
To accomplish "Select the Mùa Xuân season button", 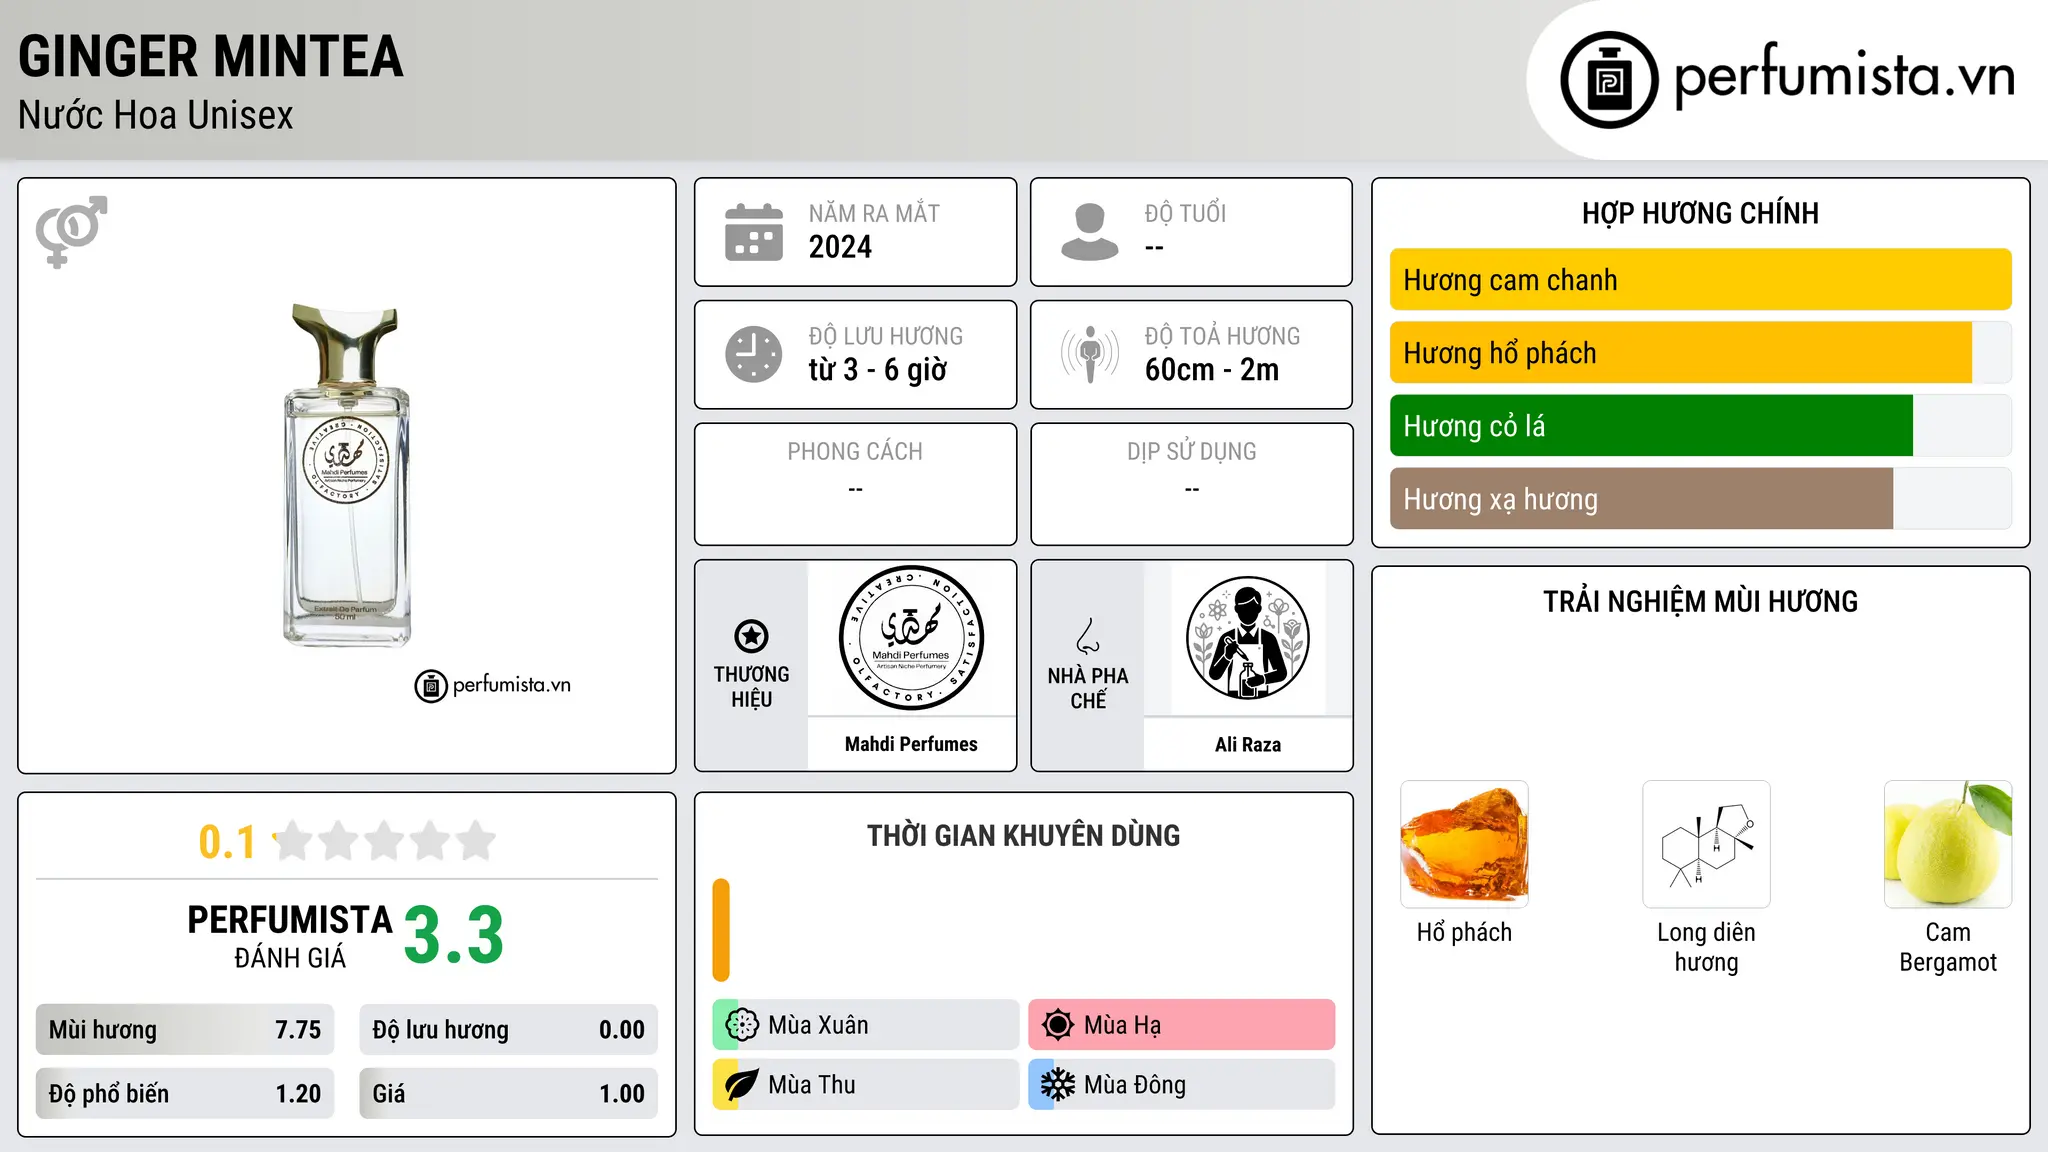I will (x=866, y=1025).
